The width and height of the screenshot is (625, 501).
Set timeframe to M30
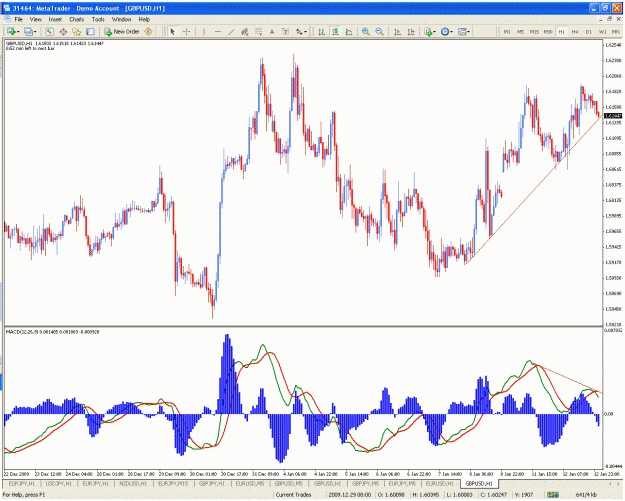(548, 31)
